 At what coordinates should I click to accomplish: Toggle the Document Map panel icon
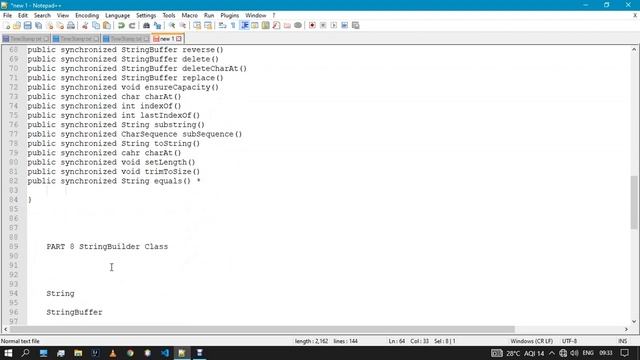(266, 25)
